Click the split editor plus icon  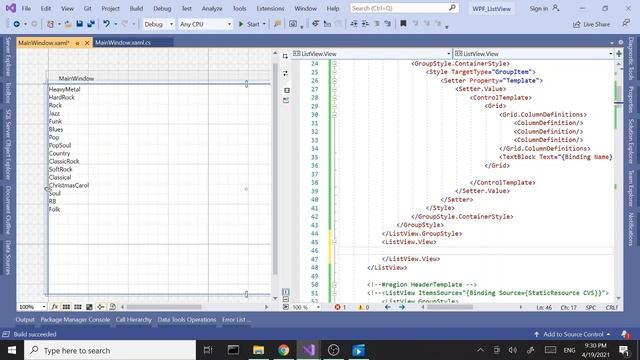click(x=619, y=53)
